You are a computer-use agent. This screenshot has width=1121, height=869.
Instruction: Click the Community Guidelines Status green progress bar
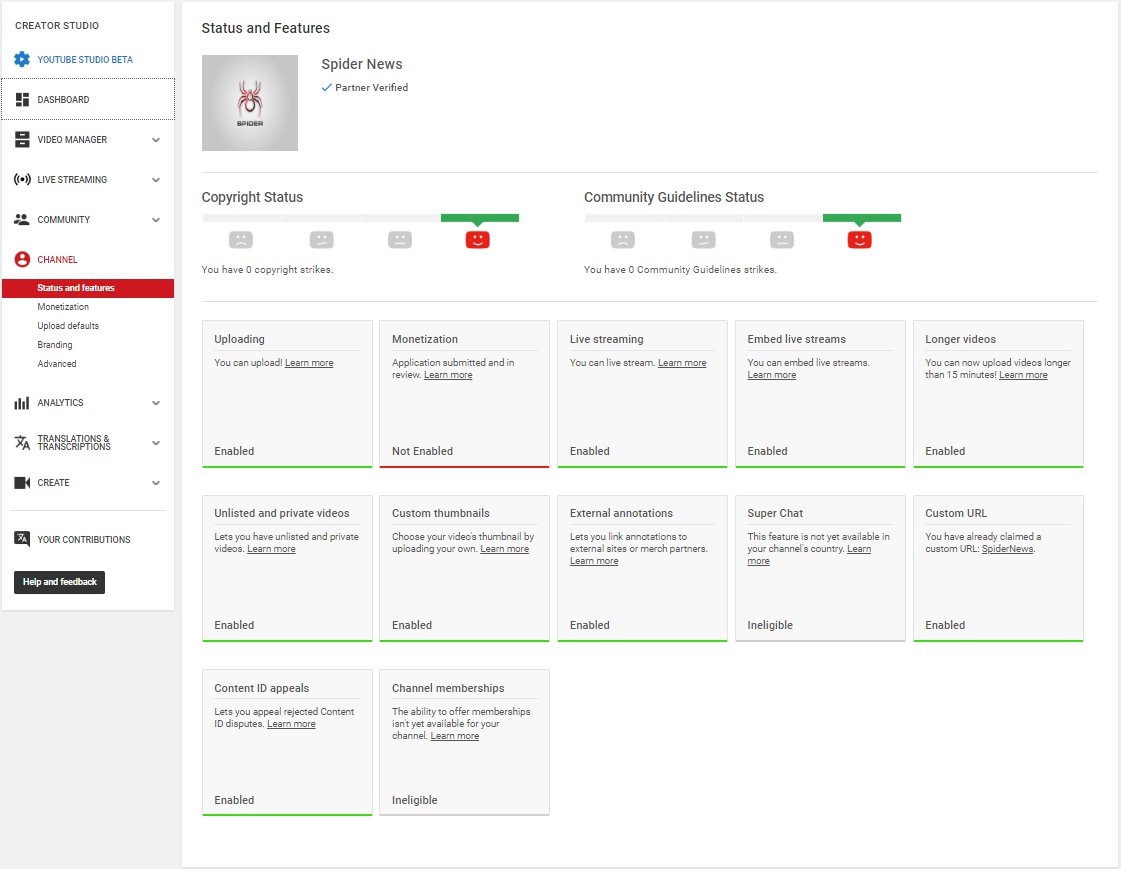click(861, 218)
